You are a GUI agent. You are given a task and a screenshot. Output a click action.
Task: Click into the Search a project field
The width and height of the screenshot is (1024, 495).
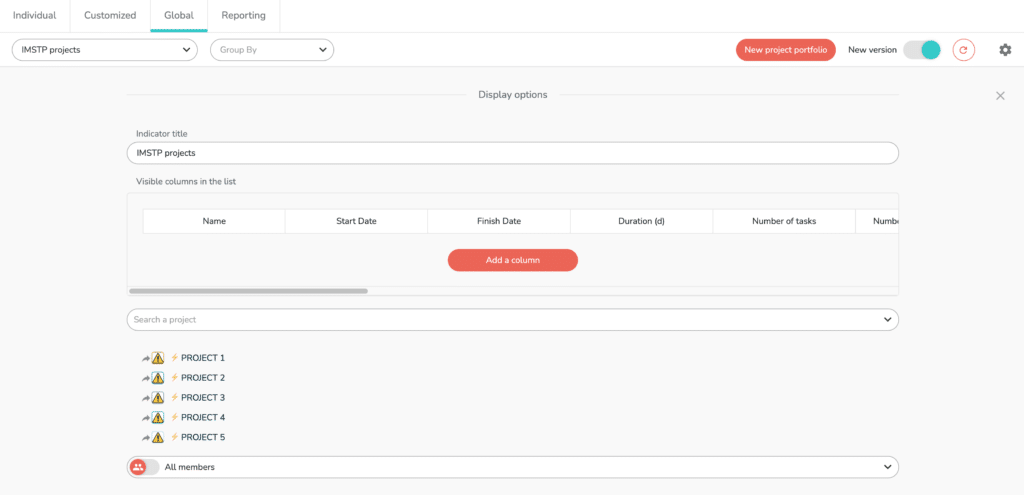point(513,319)
